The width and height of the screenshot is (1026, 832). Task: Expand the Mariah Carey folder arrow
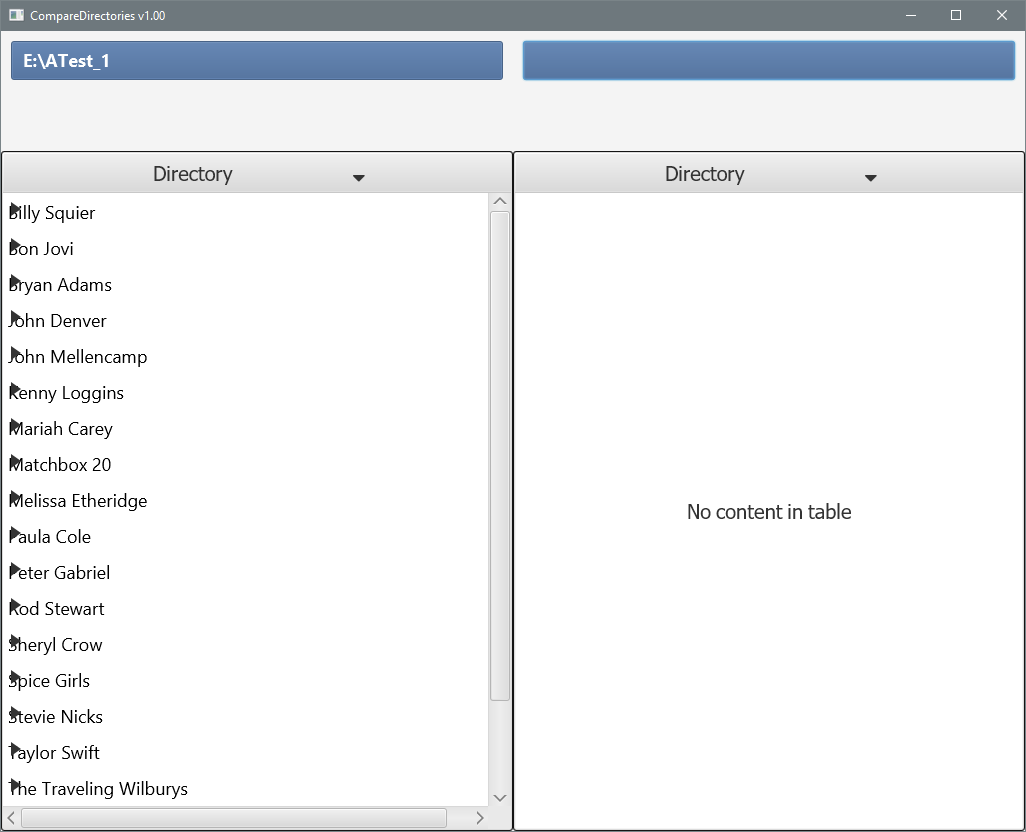(16, 425)
